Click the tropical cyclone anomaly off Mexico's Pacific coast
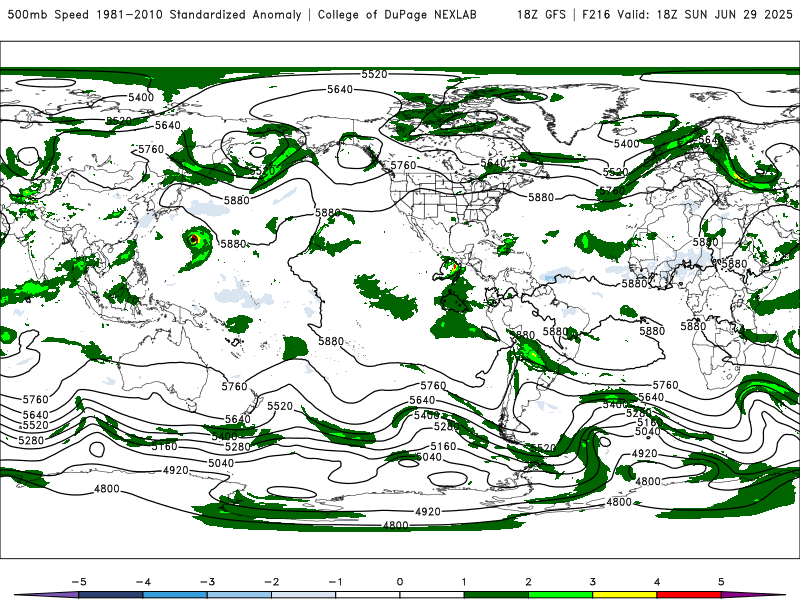The height and width of the screenshot is (600, 800). coord(452,268)
